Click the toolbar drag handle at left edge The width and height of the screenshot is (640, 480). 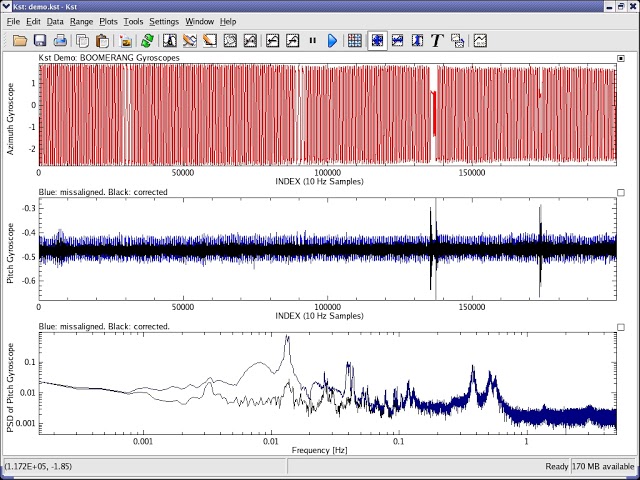point(6,40)
